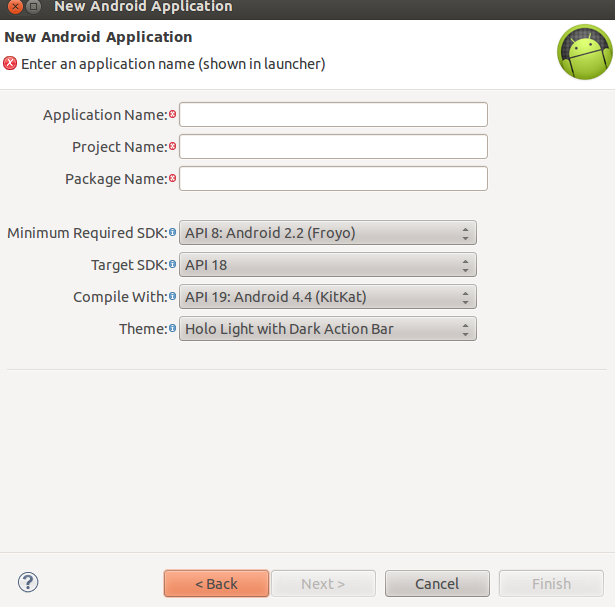Open the Compile With dropdown
The width and height of the screenshot is (615, 607).
pos(328,297)
